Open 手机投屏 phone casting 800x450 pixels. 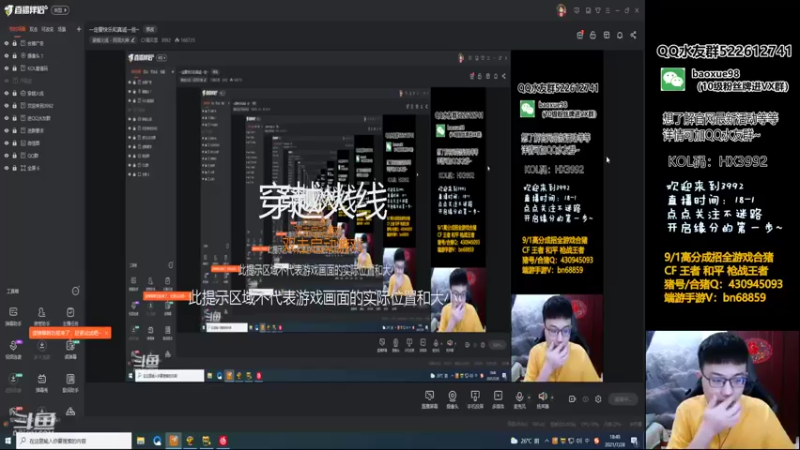pos(475,399)
